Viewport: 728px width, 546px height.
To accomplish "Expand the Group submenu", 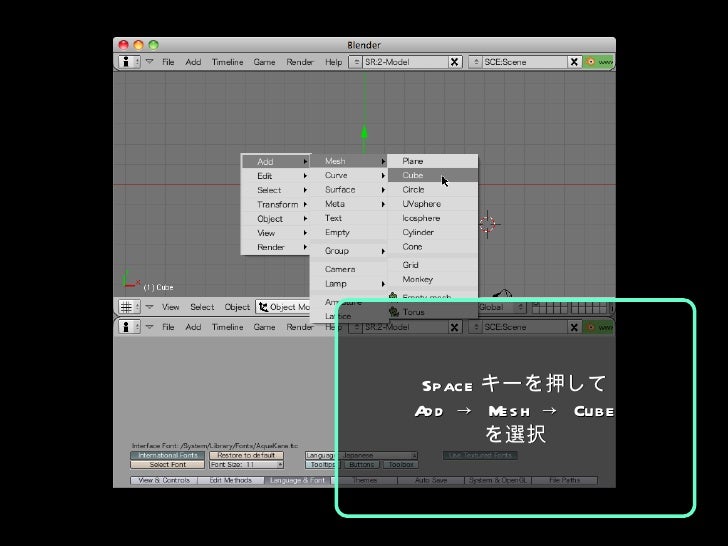I will coord(349,251).
